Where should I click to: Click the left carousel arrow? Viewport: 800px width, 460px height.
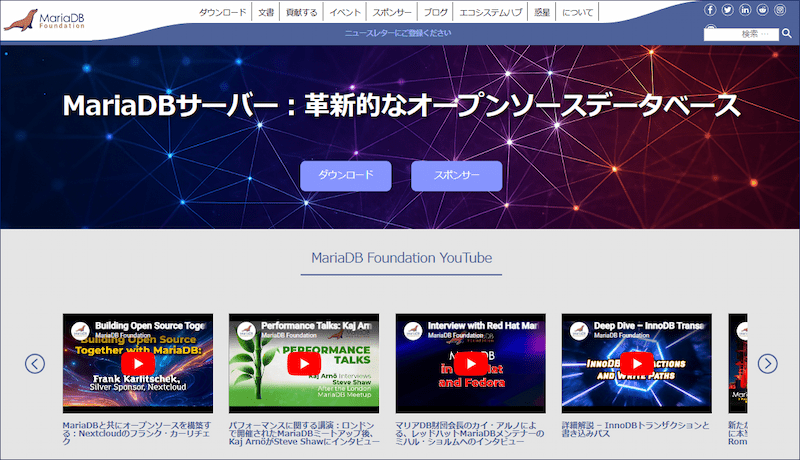pos(35,364)
